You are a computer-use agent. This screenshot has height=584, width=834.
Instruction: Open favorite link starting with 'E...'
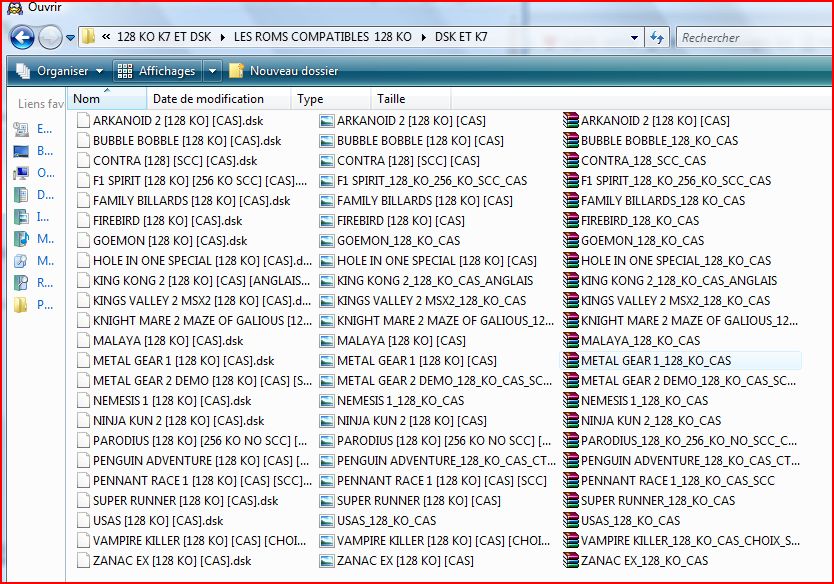pos(33,129)
